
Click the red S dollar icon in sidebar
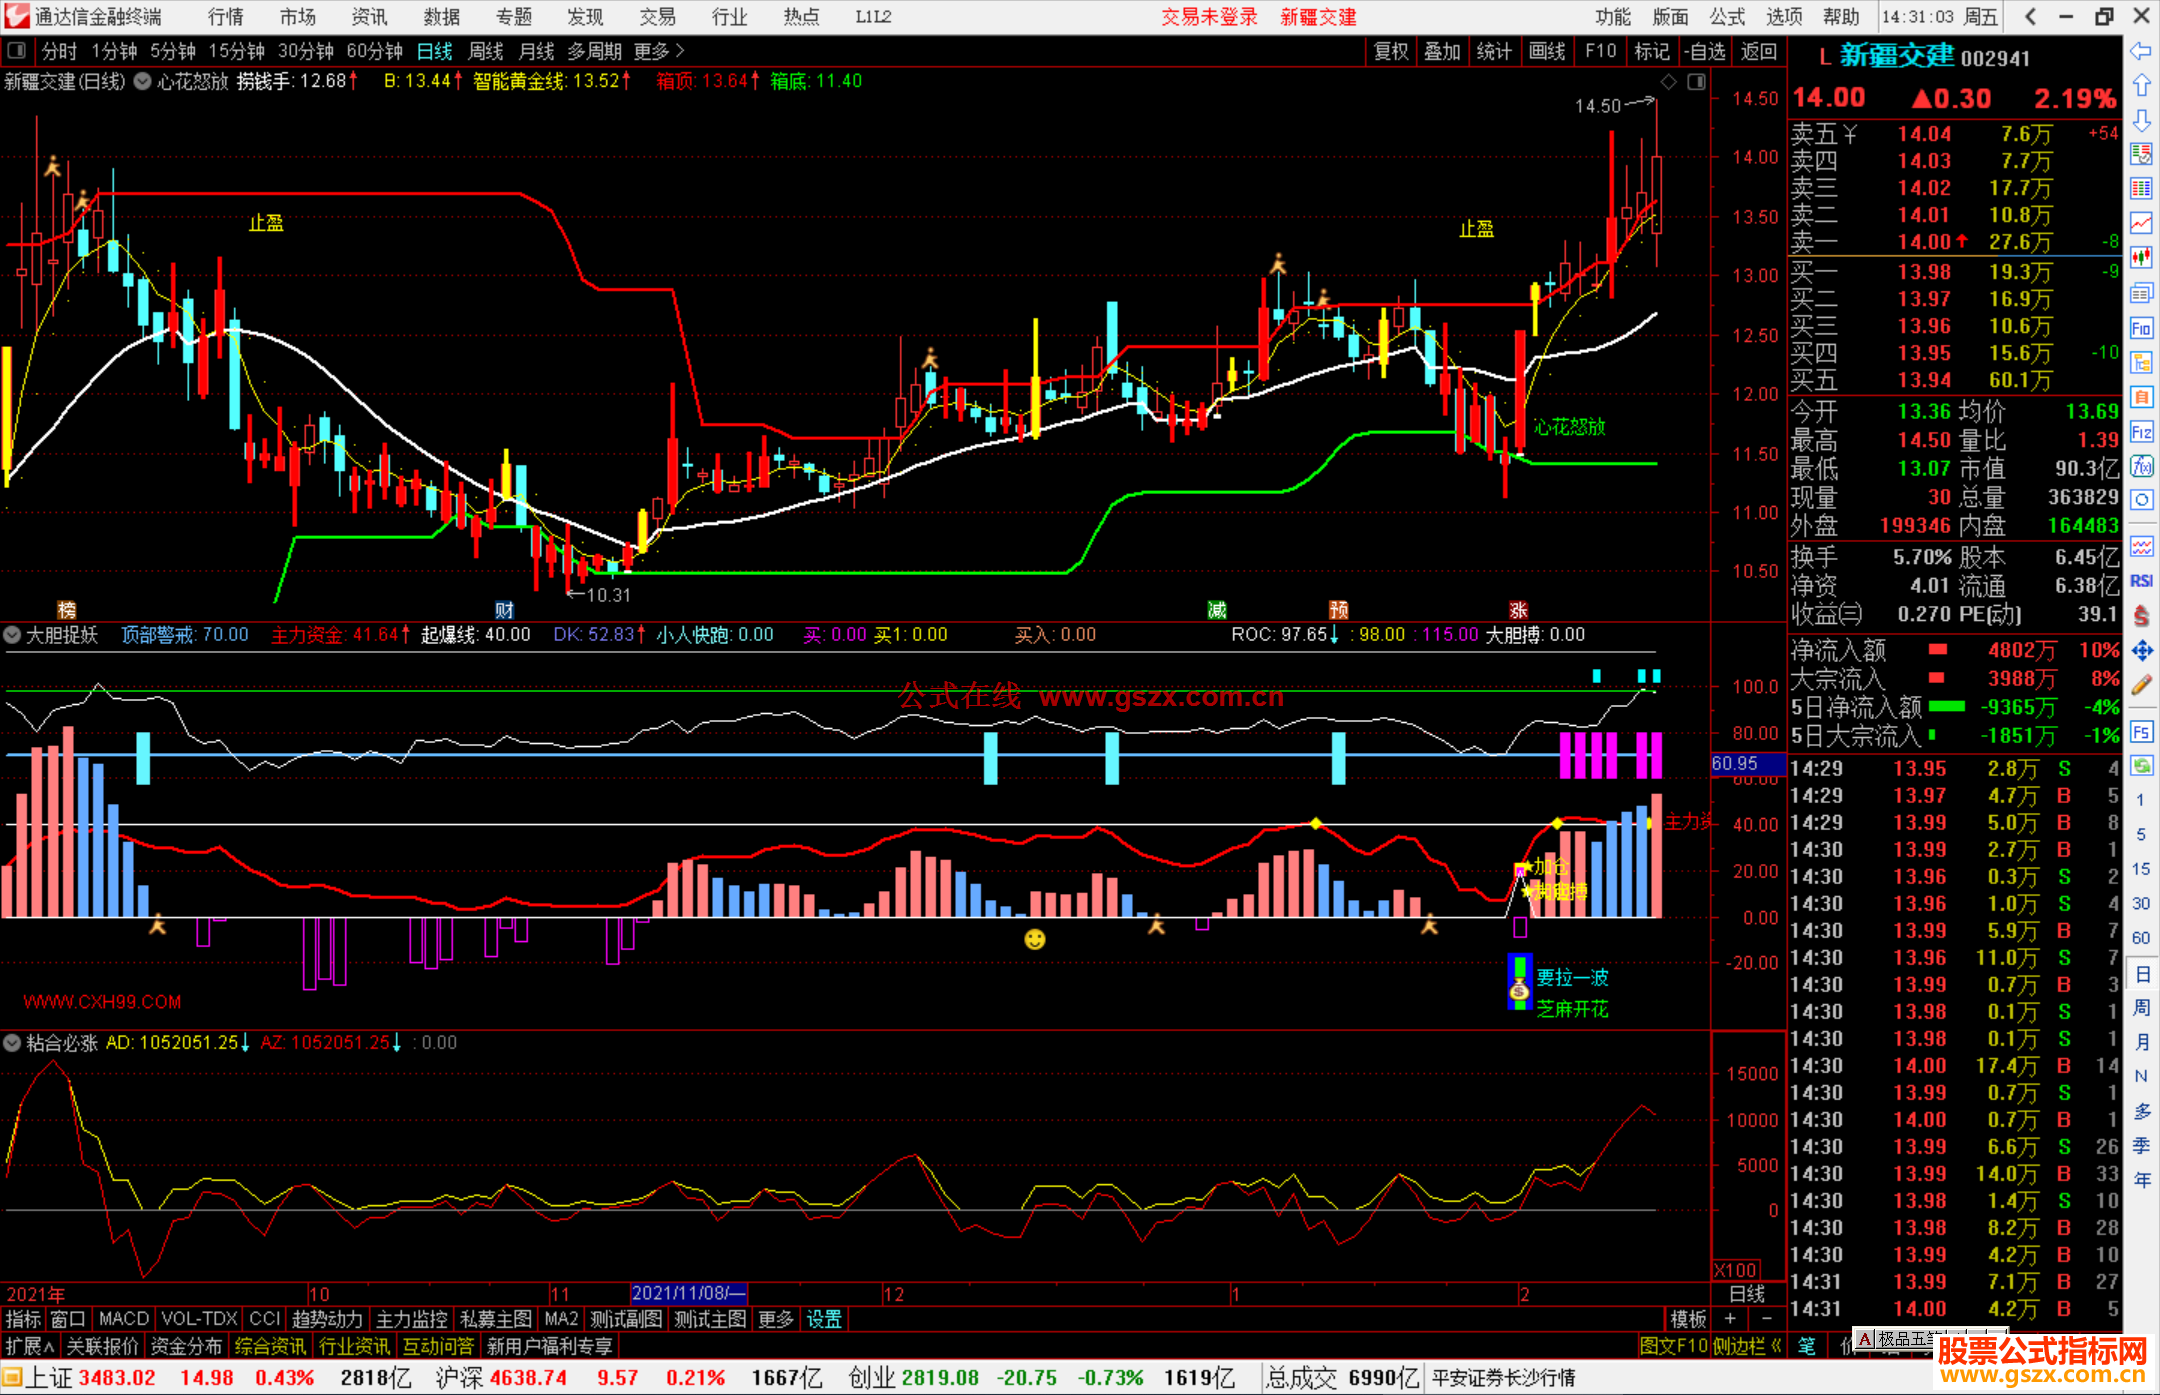pos(2141,615)
